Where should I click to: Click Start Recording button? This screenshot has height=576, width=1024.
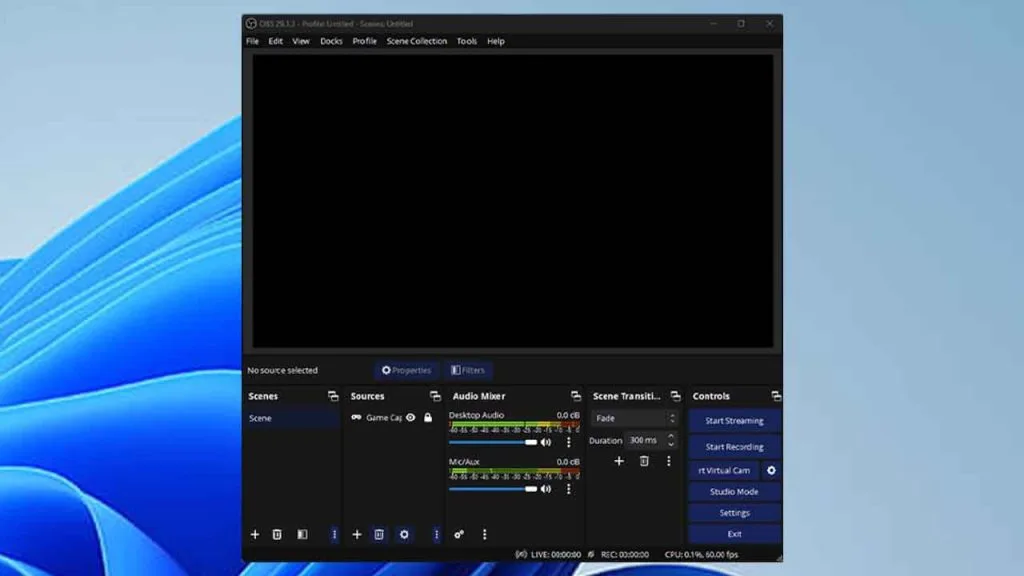[x=735, y=447]
